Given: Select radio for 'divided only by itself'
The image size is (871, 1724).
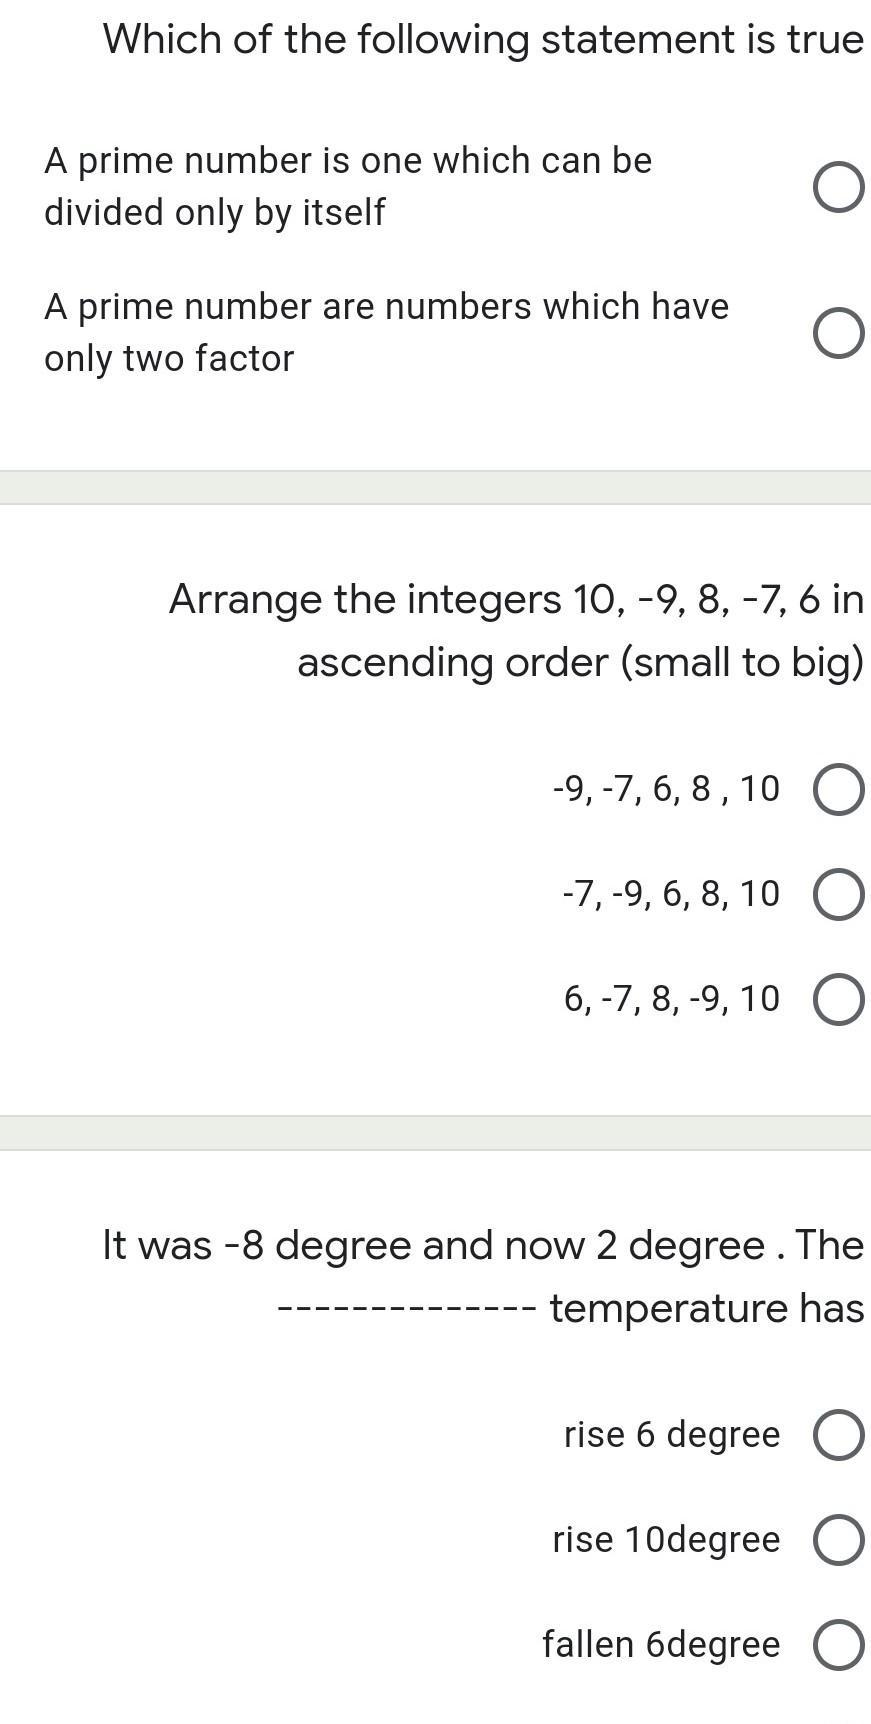Looking at the screenshot, I should (839, 187).
